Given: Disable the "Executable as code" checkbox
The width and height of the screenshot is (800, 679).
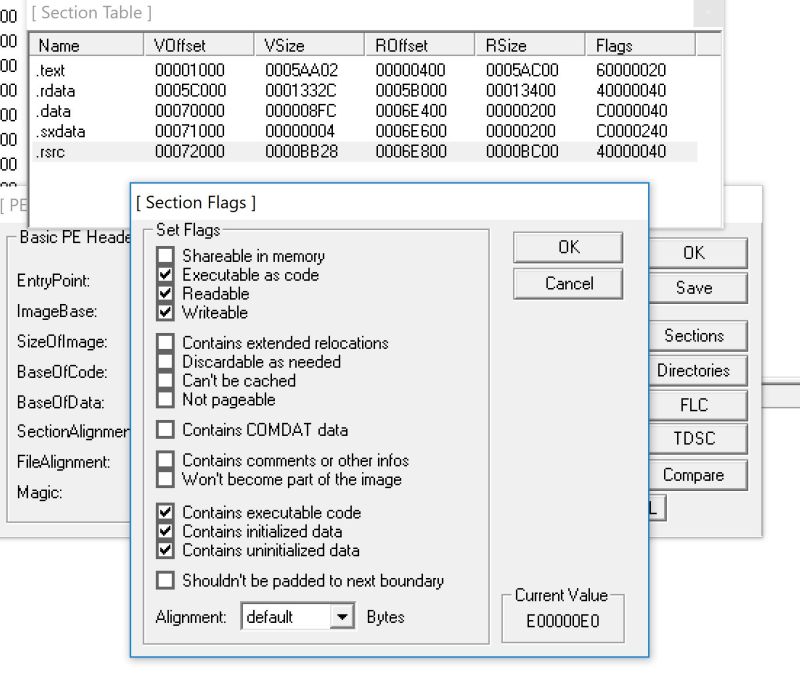Looking at the screenshot, I should (x=166, y=275).
